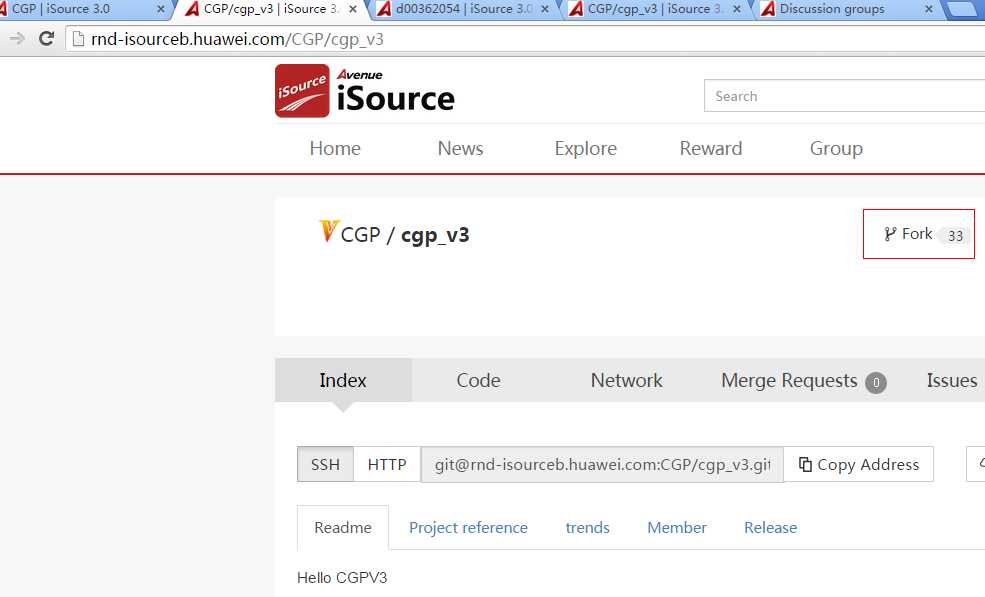Click the page icon in address bar
The height and width of the screenshot is (597, 985).
pyautogui.click(x=79, y=39)
